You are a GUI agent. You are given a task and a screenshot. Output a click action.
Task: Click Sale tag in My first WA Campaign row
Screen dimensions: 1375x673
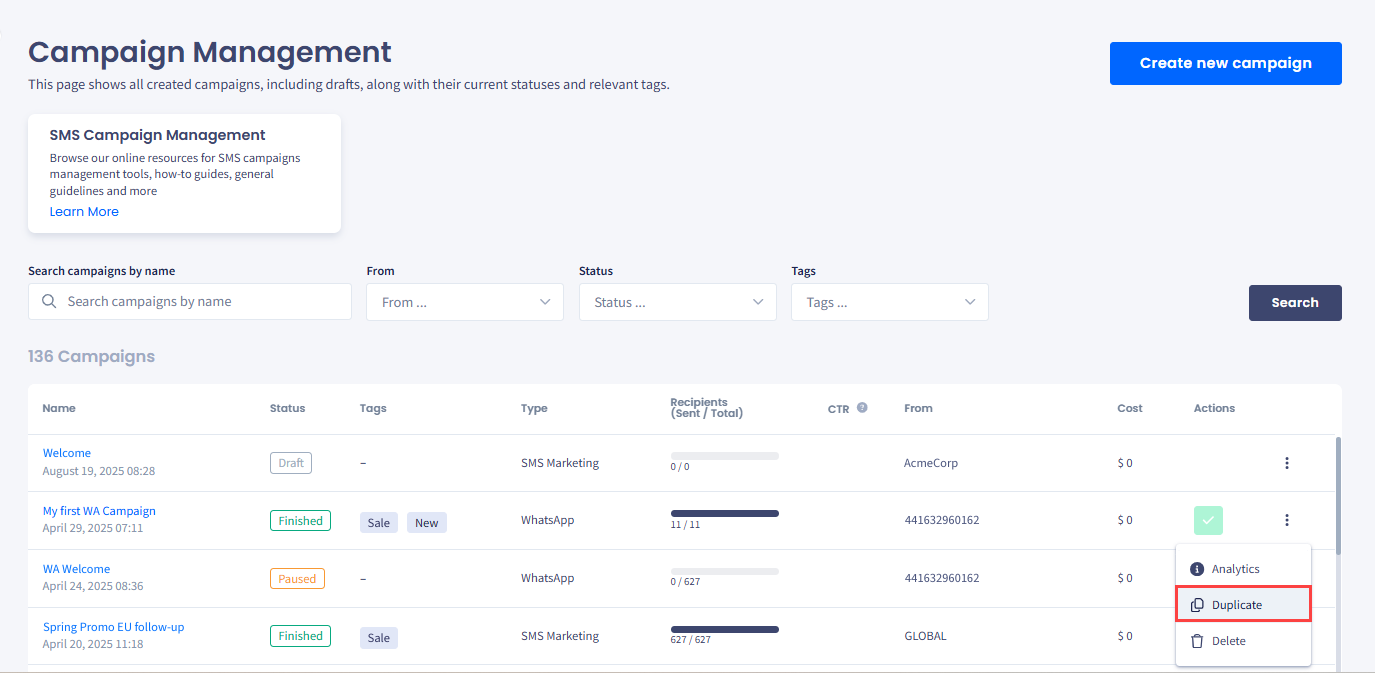[x=379, y=523]
